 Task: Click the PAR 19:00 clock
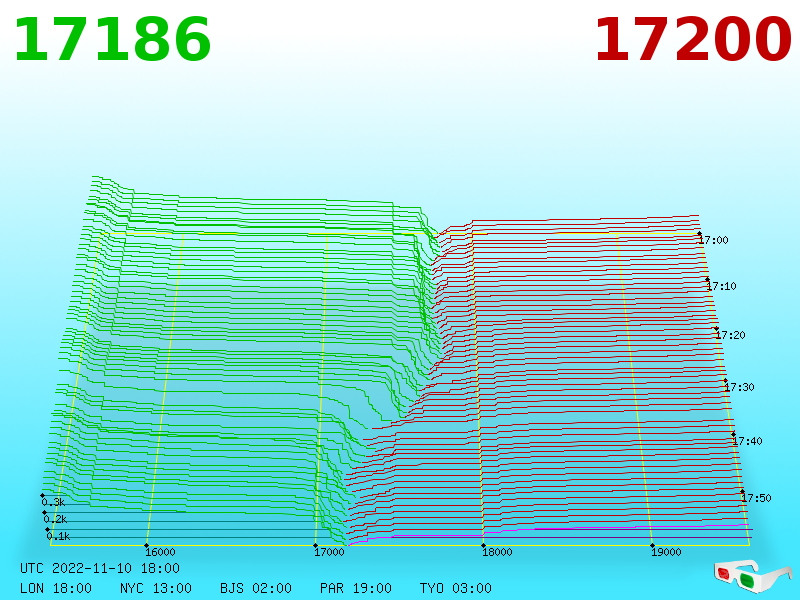356,588
